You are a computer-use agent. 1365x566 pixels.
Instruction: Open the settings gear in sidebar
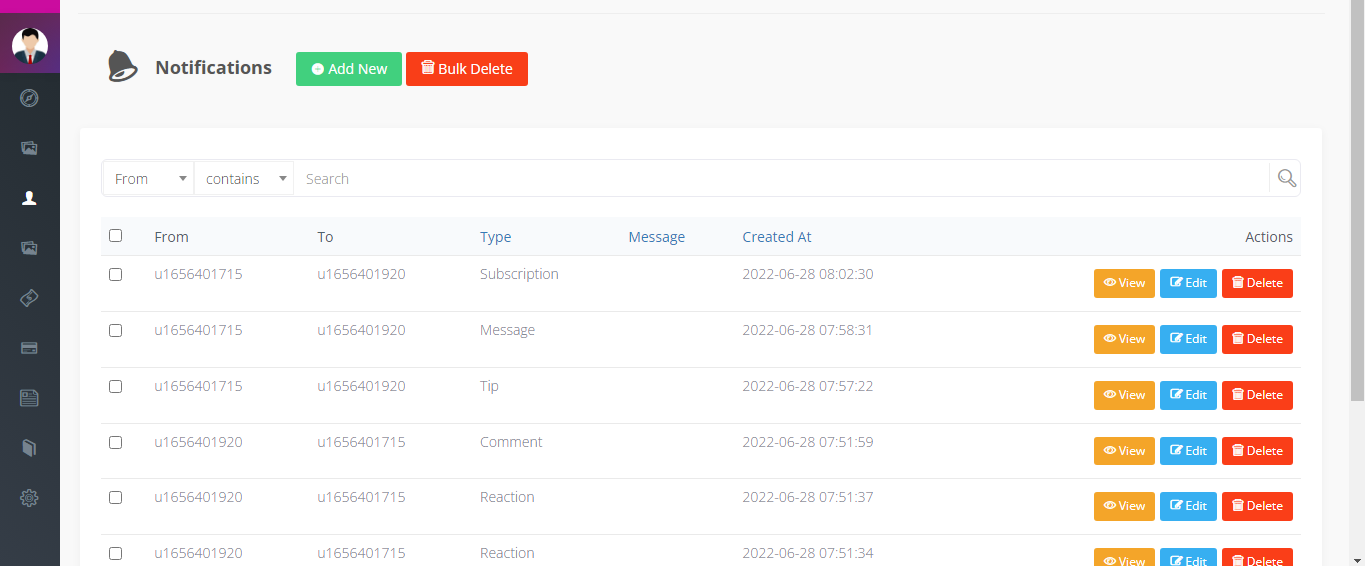click(x=29, y=498)
